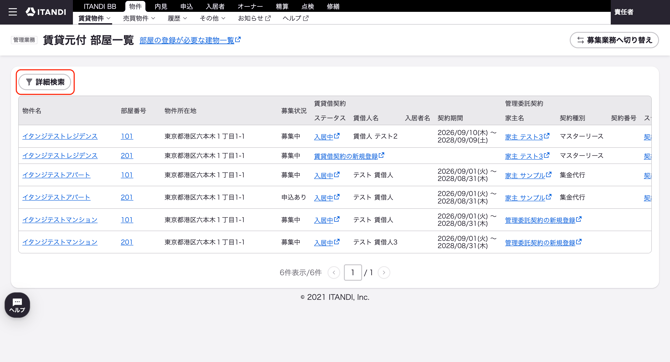The width and height of the screenshot is (670, 362).
Task: Open room 101 of イタンジテストアパート
Action: (x=127, y=175)
